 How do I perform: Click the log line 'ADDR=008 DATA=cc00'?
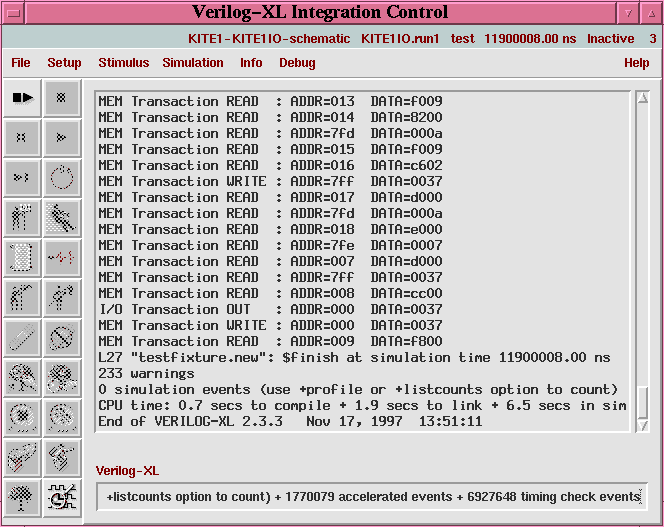pos(271,293)
